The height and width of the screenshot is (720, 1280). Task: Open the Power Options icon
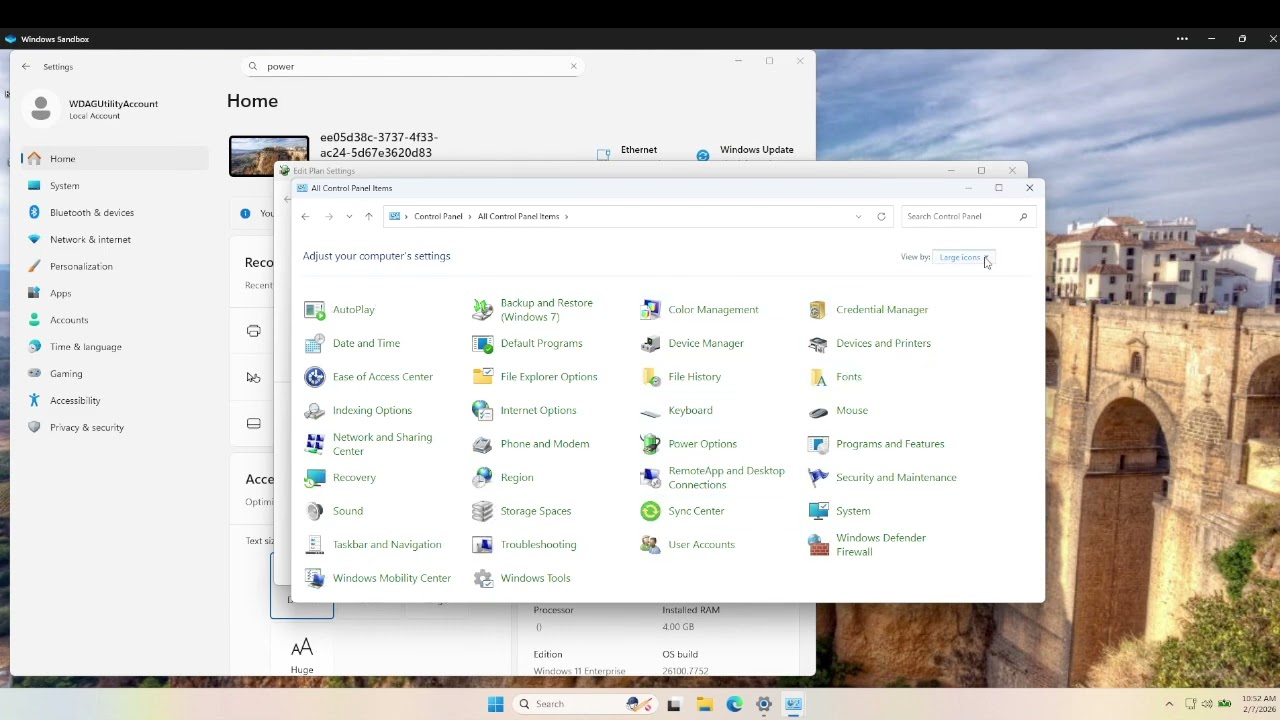coord(651,444)
